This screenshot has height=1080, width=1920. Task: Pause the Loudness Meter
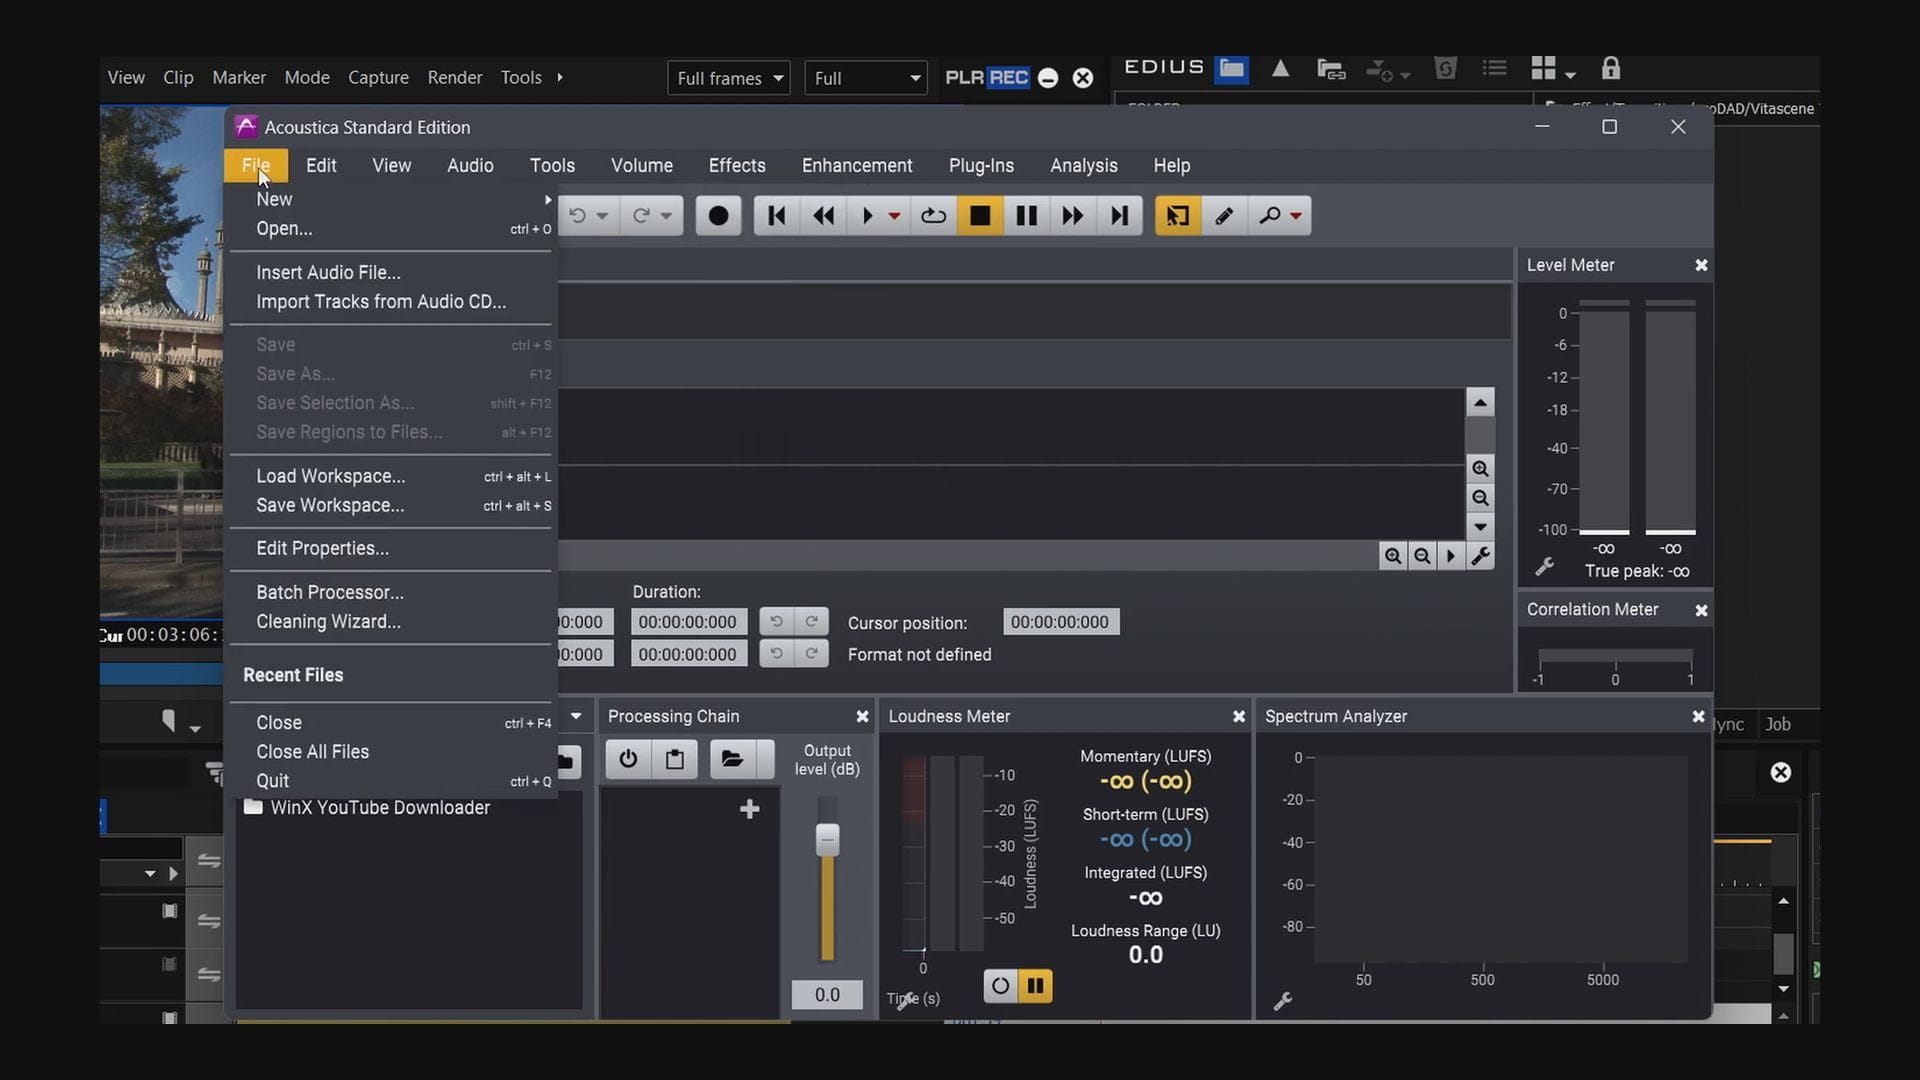1036,986
